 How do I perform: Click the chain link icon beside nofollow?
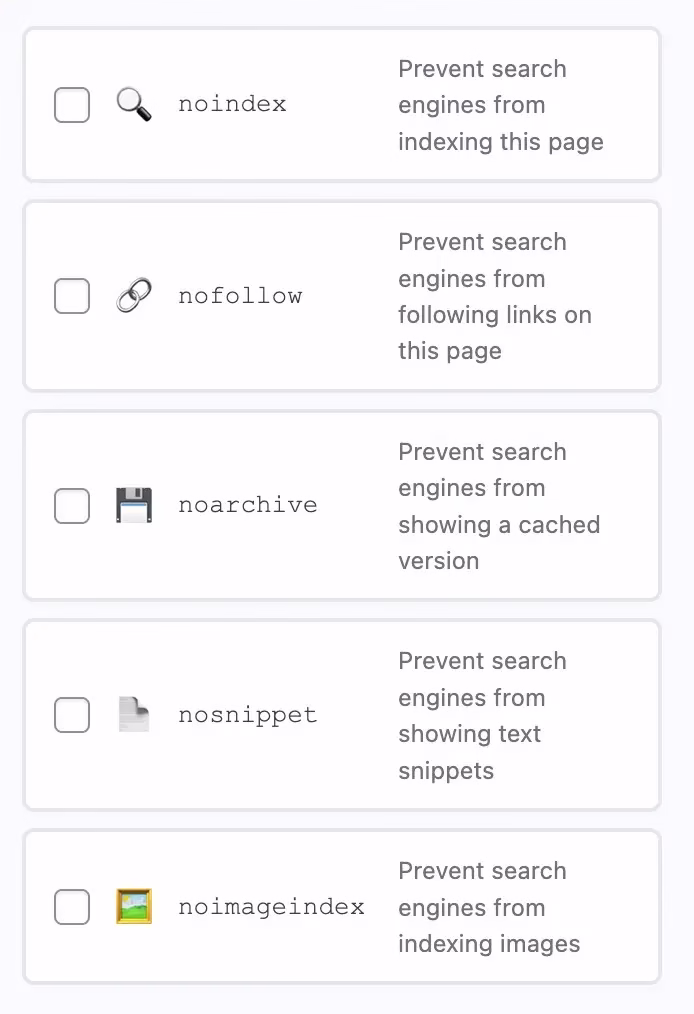134,295
